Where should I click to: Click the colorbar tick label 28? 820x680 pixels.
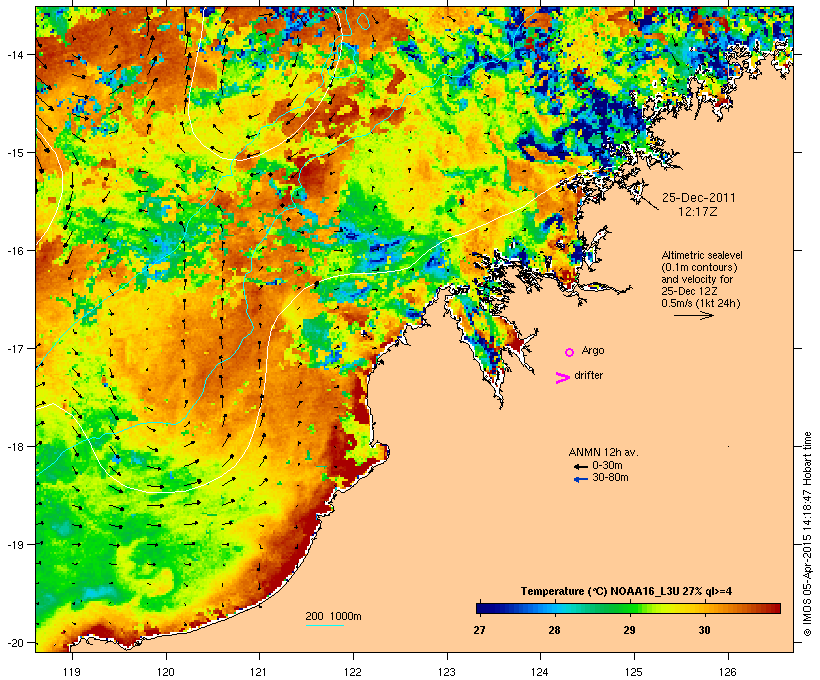click(554, 630)
